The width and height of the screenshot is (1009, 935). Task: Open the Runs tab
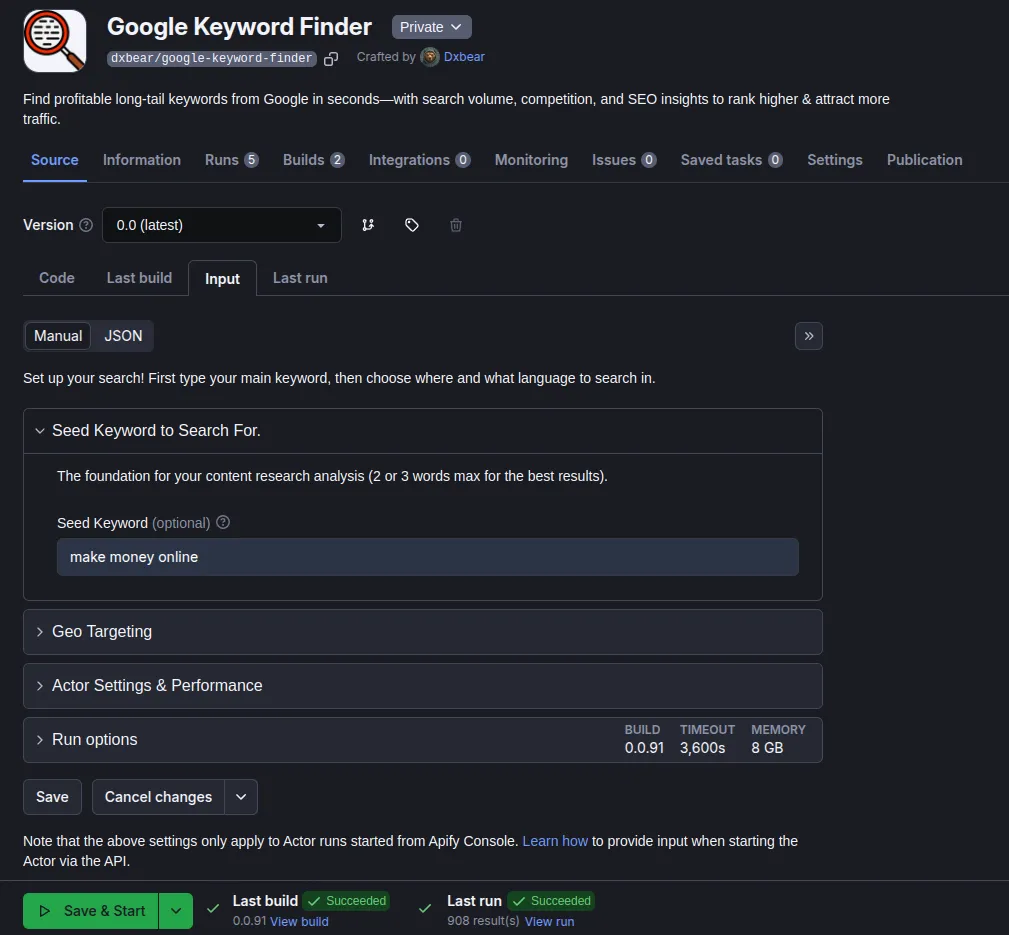[x=231, y=160]
